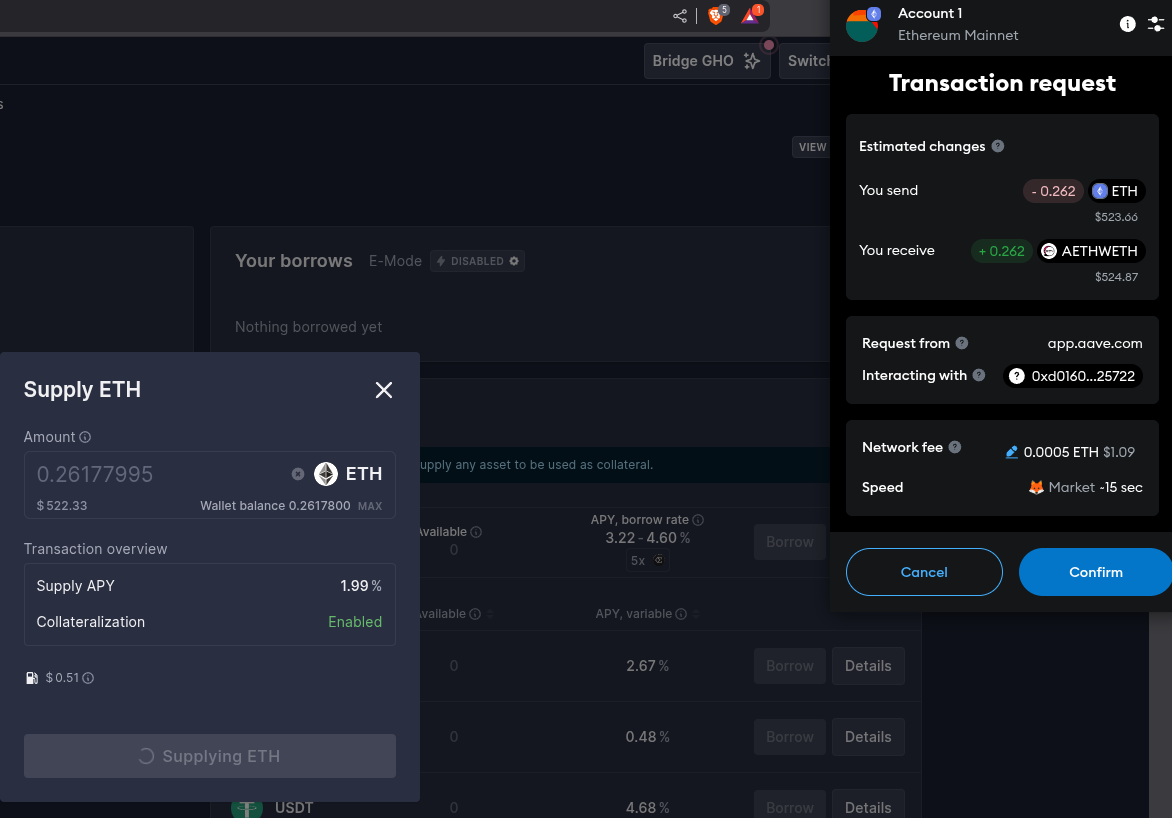Click E-Mode settings gear icon
The image size is (1172, 818).
point(513,261)
